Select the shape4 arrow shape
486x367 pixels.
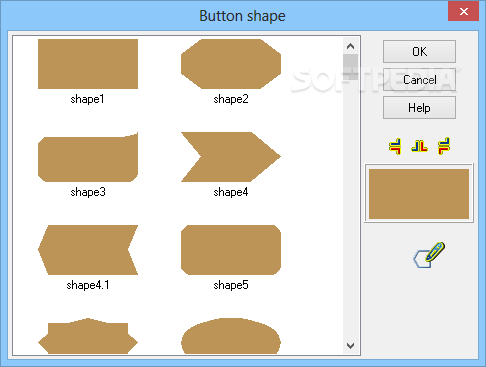(x=231, y=157)
